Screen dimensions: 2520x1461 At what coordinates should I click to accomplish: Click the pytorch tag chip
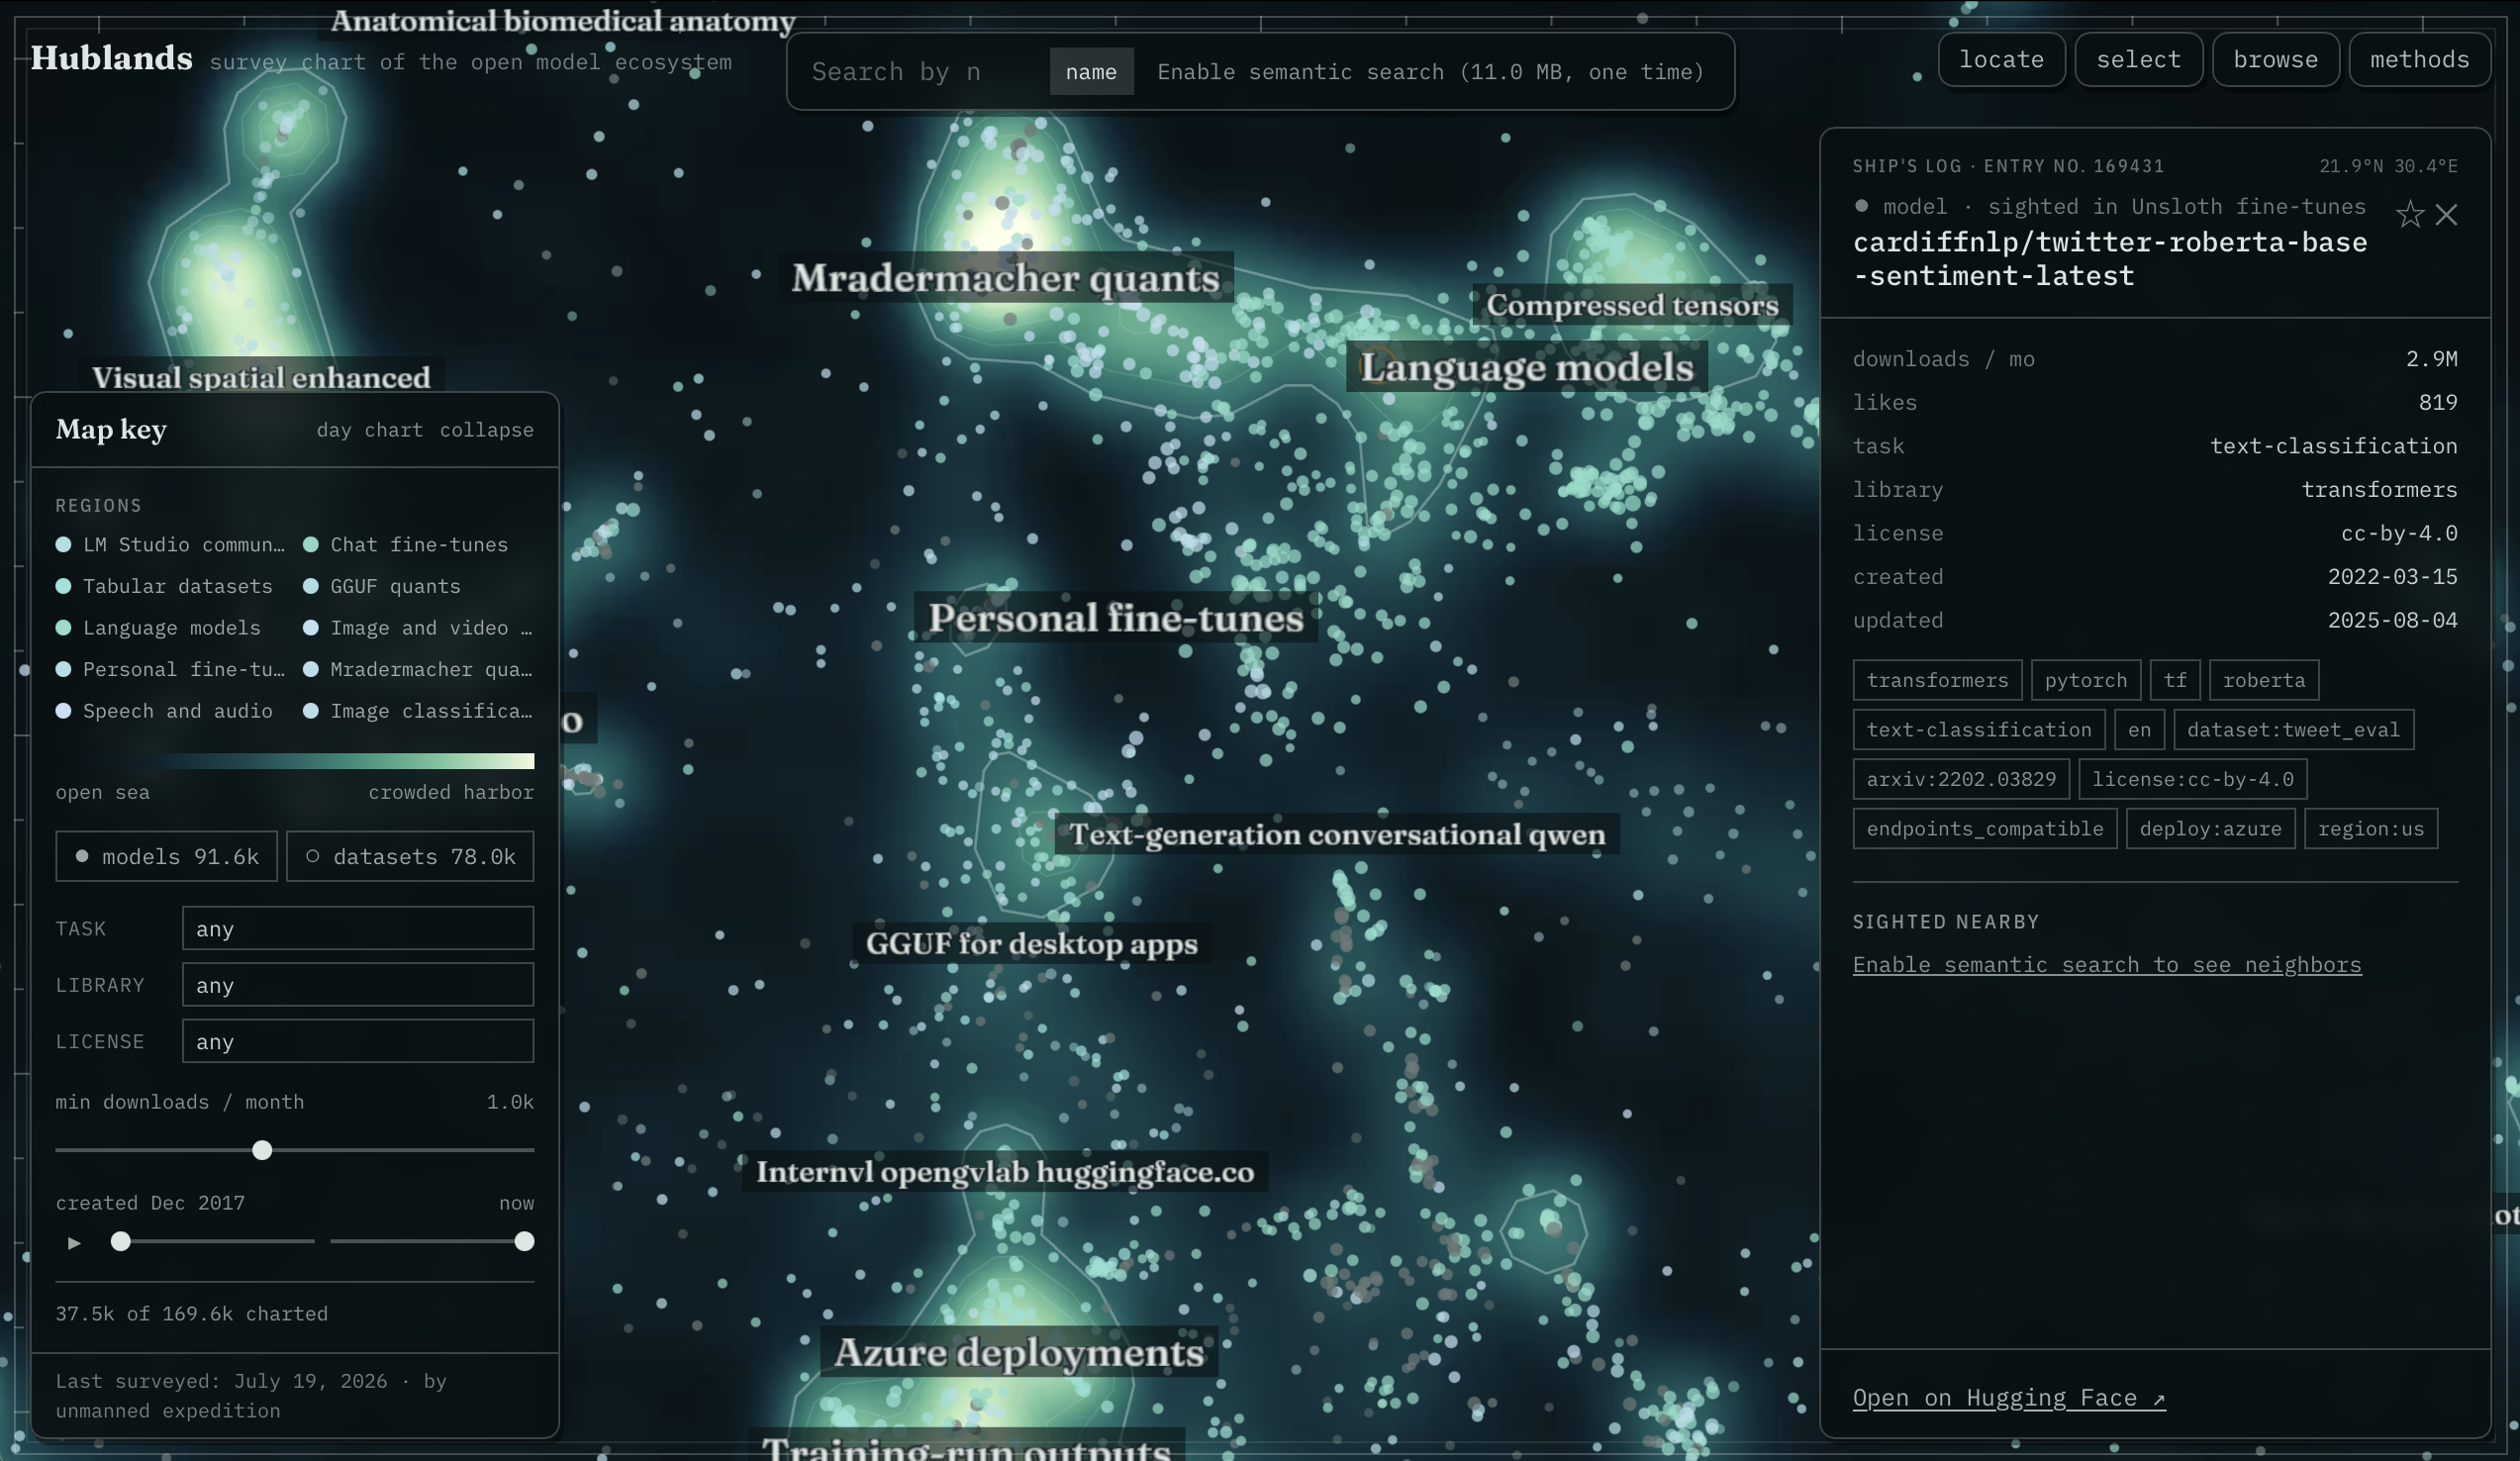2085,680
